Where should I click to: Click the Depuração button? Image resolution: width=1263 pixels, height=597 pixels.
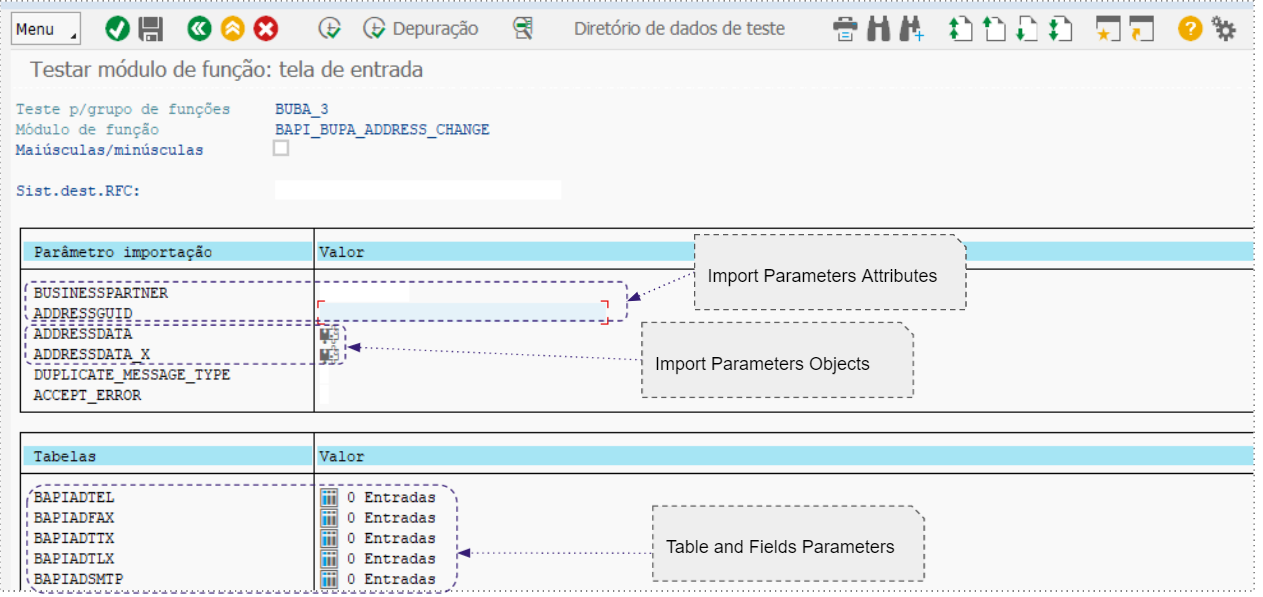421,29
